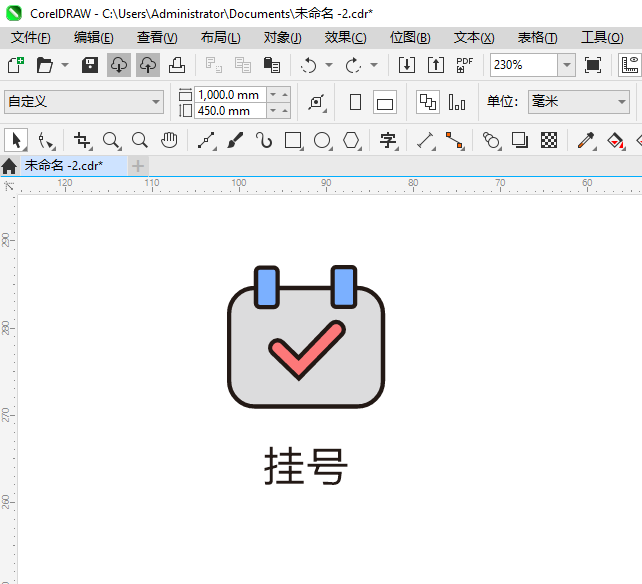Select the Interactive fill bucket tool
Viewport: 642px width, 584px height.
[615, 140]
